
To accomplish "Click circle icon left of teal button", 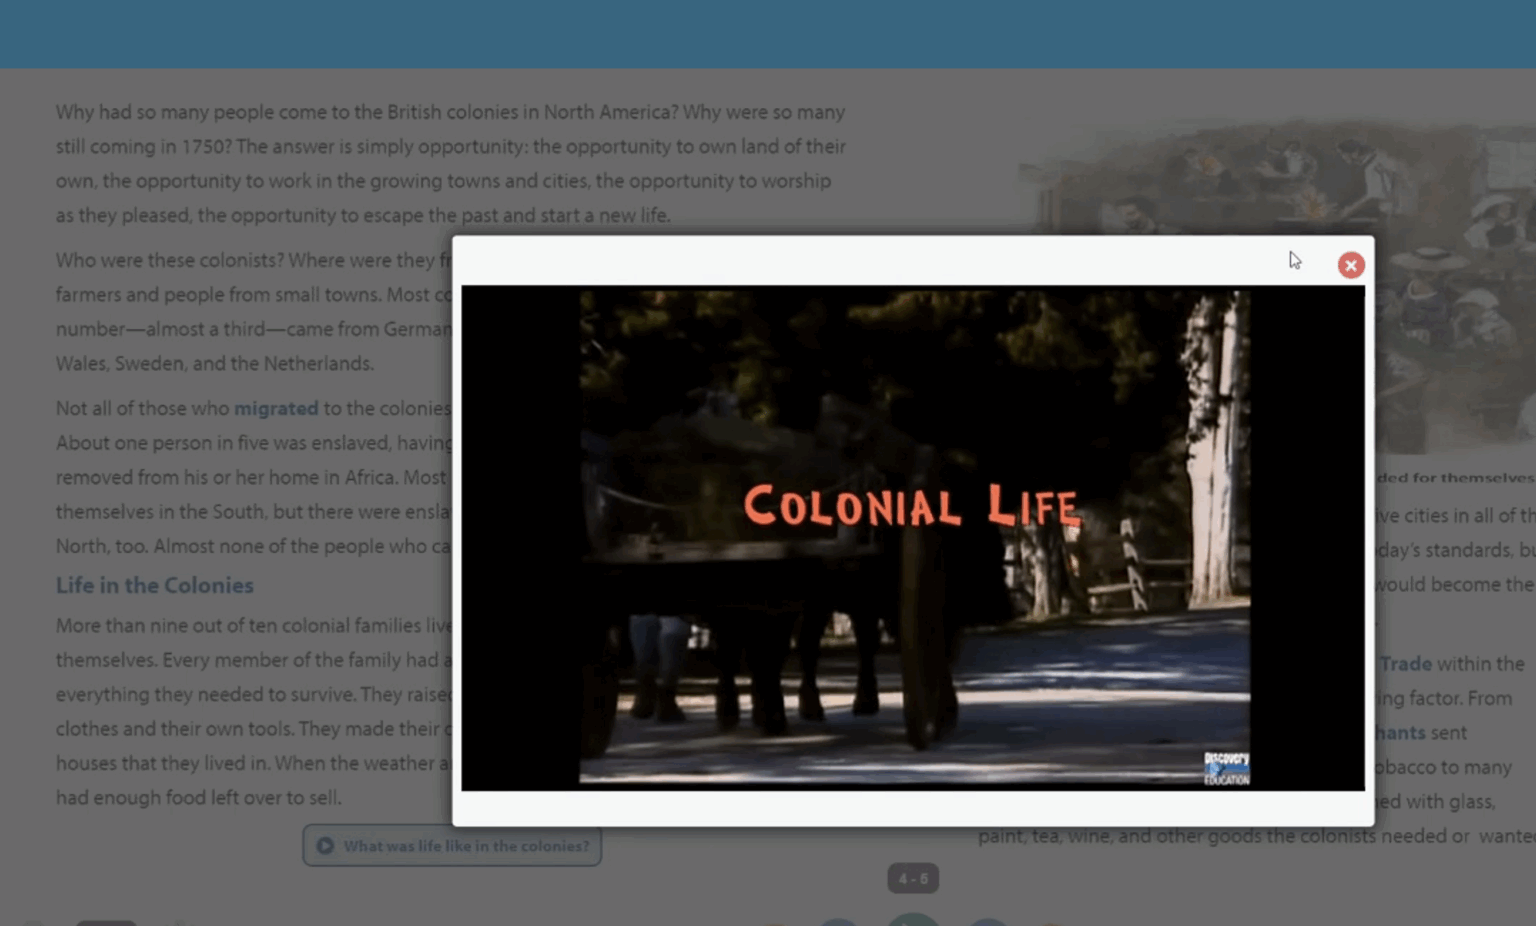I will tap(838, 922).
